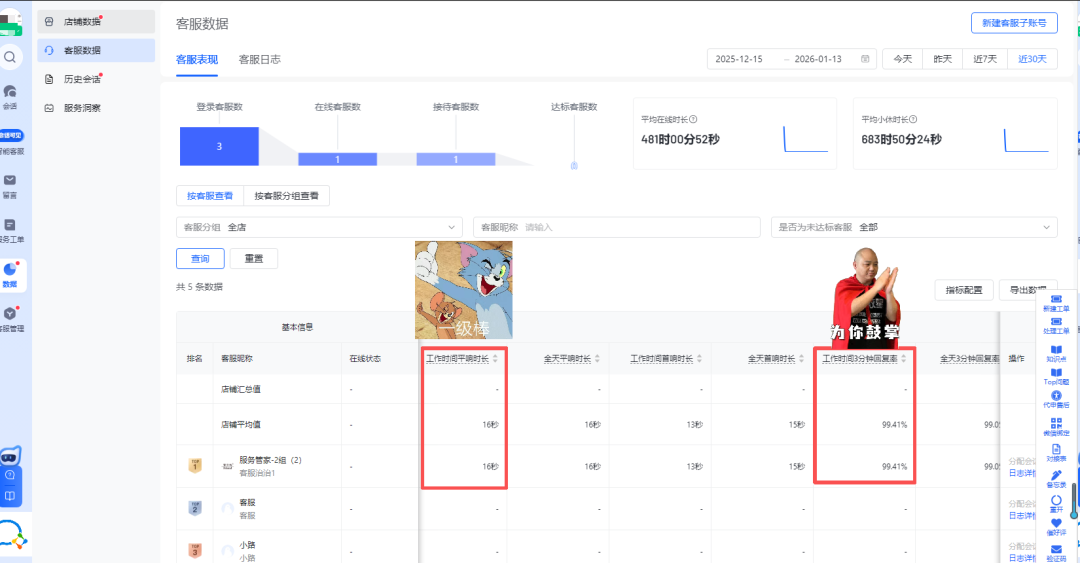This screenshot has width=1080, height=563.
Task: Switch to the 客服表现 tab
Action: 197,59
